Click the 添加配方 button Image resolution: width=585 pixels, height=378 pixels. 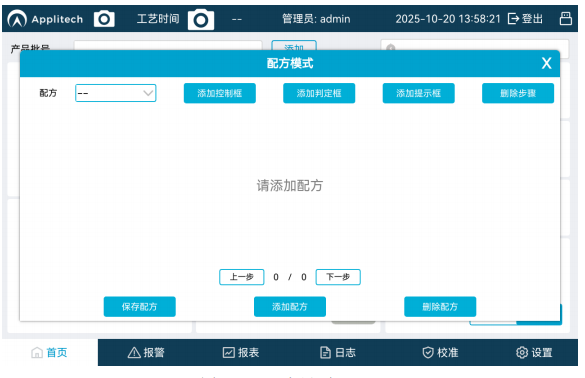[x=290, y=307]
